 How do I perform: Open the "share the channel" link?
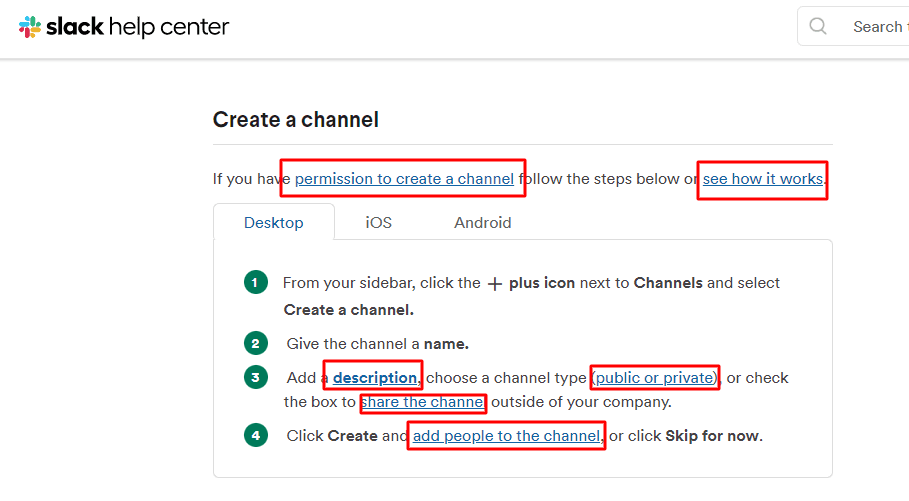423,403
